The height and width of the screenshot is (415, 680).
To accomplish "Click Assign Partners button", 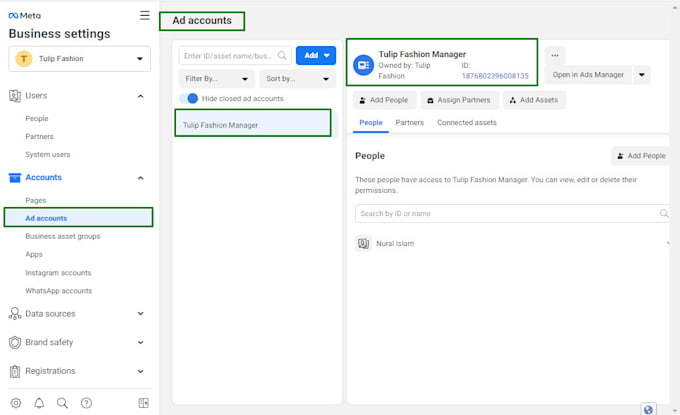I will click(x=459, y=100).
